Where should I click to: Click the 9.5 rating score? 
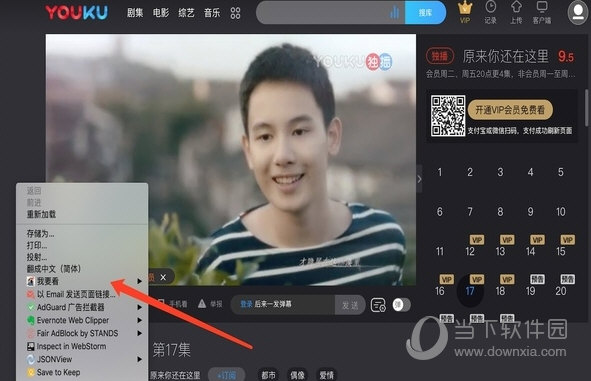coord(566,57)
